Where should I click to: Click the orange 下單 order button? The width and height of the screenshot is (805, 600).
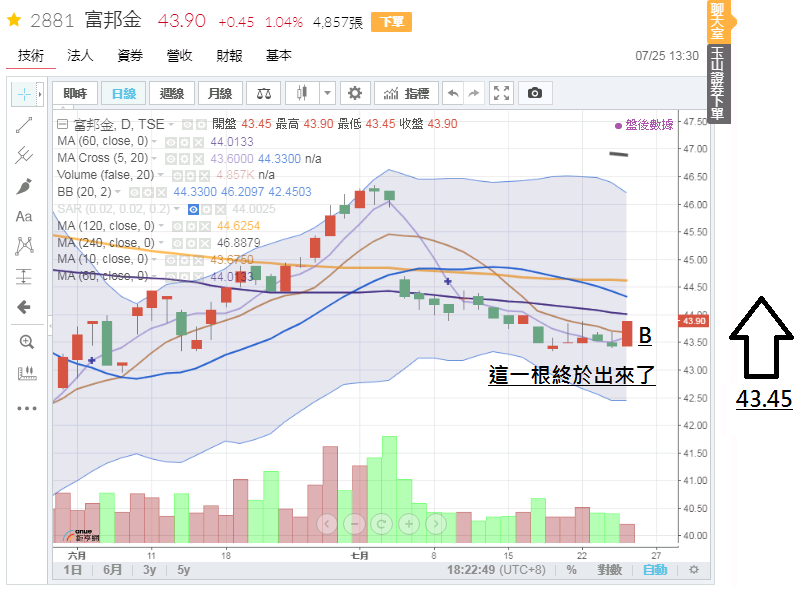click(x=391, y=22)
